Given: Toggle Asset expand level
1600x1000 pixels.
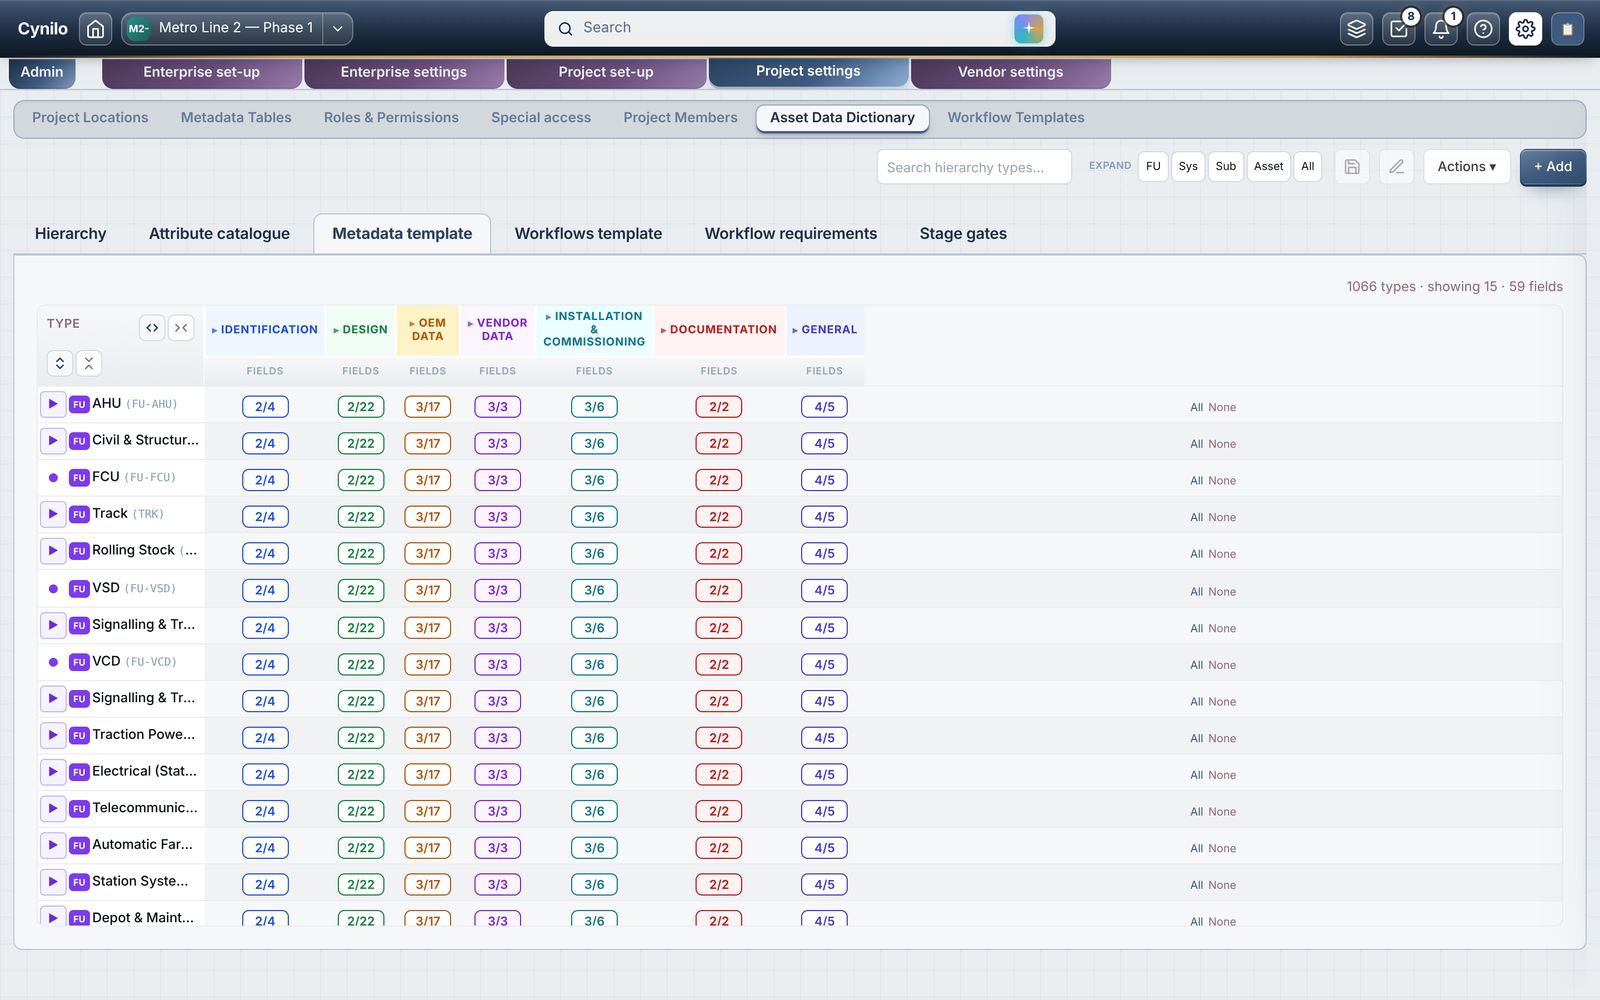Looking at the screenshot, I should pyautogui.click(x=1269, y=167).
